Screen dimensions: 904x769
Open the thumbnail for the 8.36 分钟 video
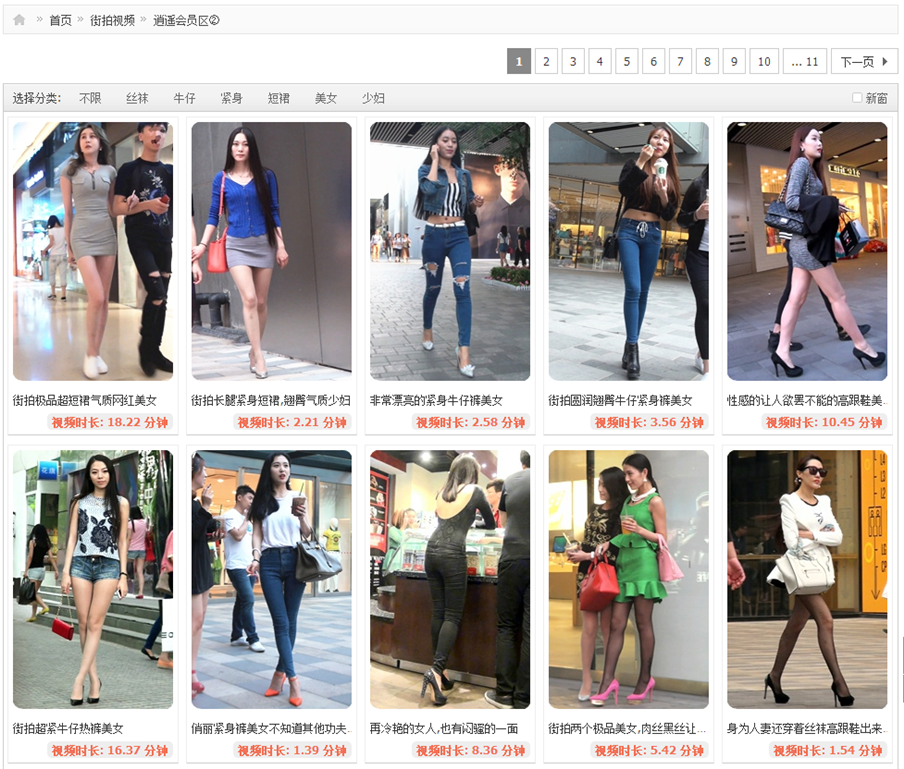pyautogui.click(x=450, y=579)
